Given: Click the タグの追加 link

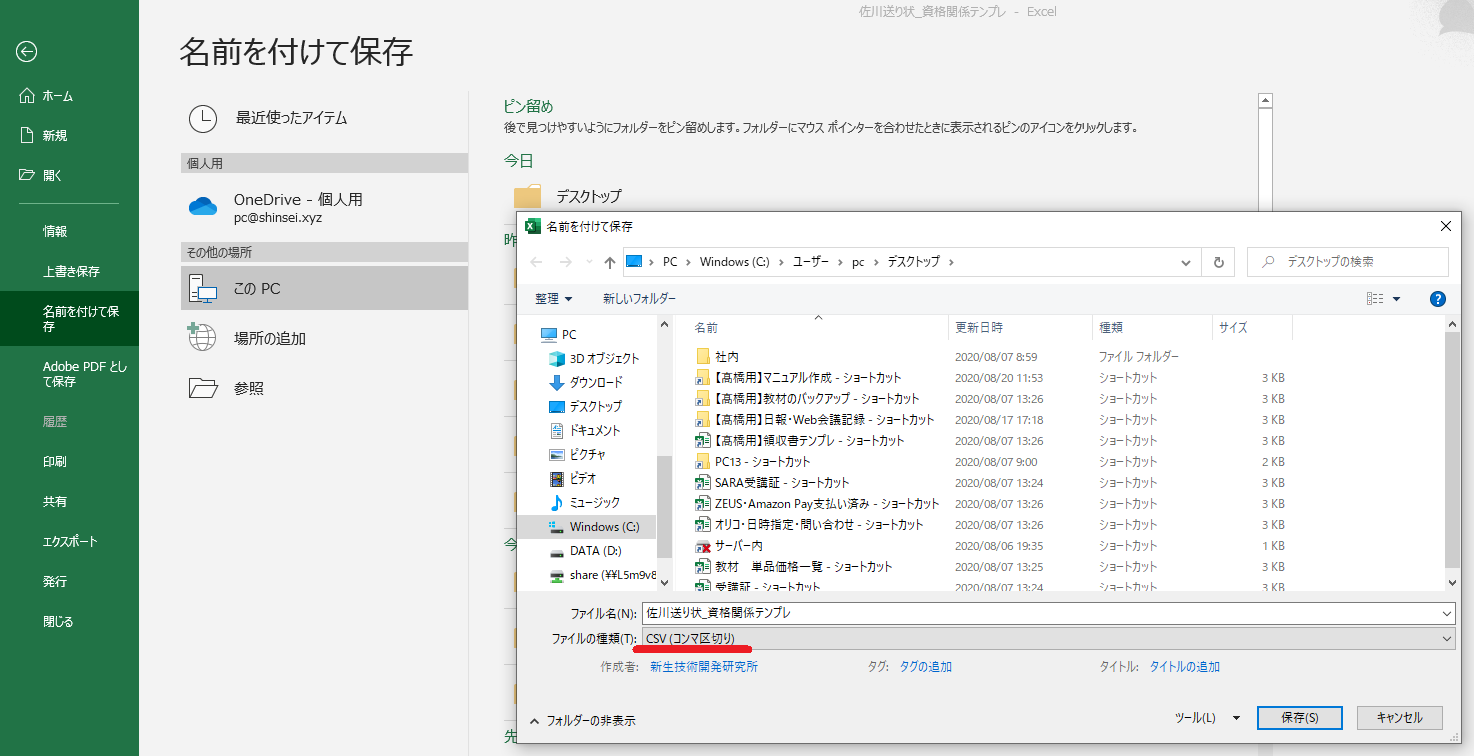Looking at the screenshot, I should pos(925,667).
